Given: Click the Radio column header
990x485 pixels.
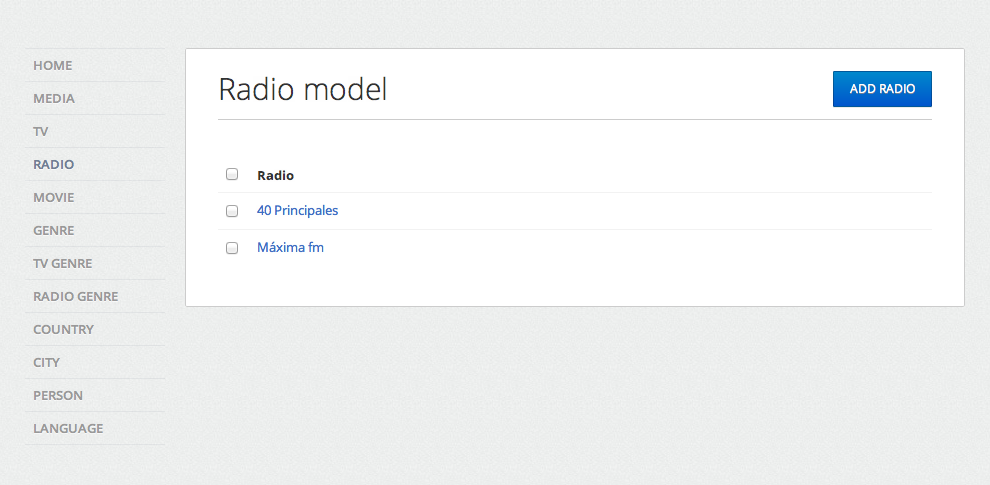Looking at the screenshot, I should coord(275,176).
